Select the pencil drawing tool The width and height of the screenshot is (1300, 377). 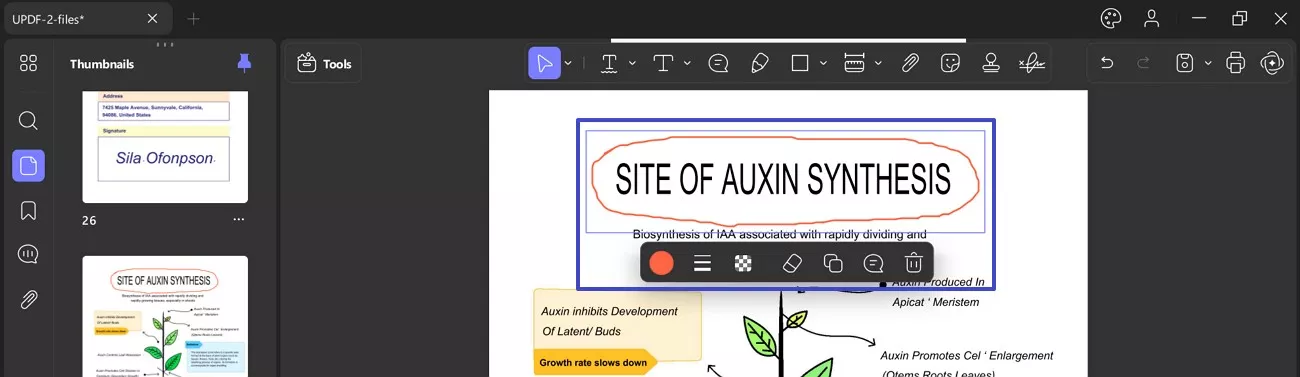[759, 63]
